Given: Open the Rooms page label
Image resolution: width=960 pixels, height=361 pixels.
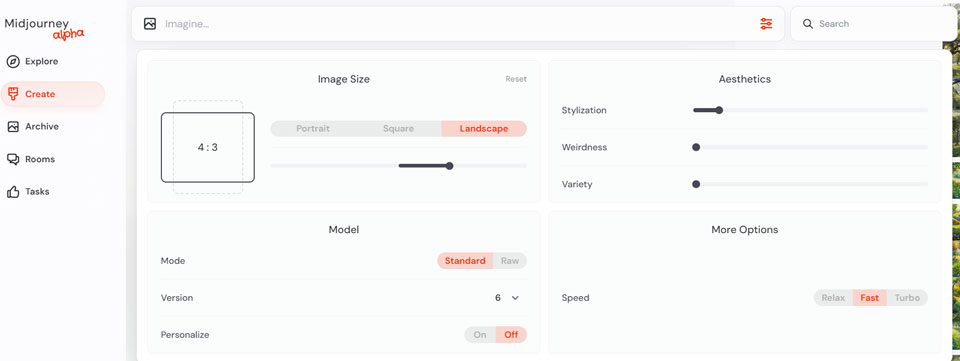Looking at the screenshot, I should click(40, 159).
